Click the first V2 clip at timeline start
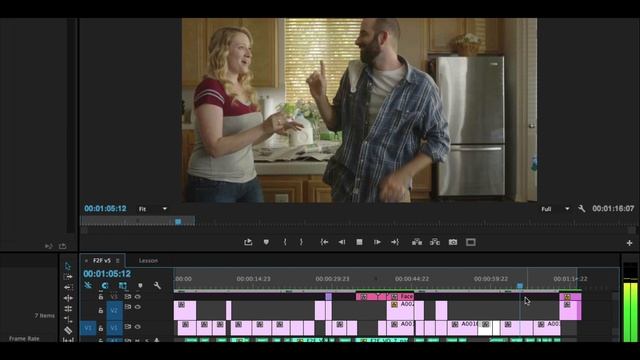640x360 pixels. 185,311
